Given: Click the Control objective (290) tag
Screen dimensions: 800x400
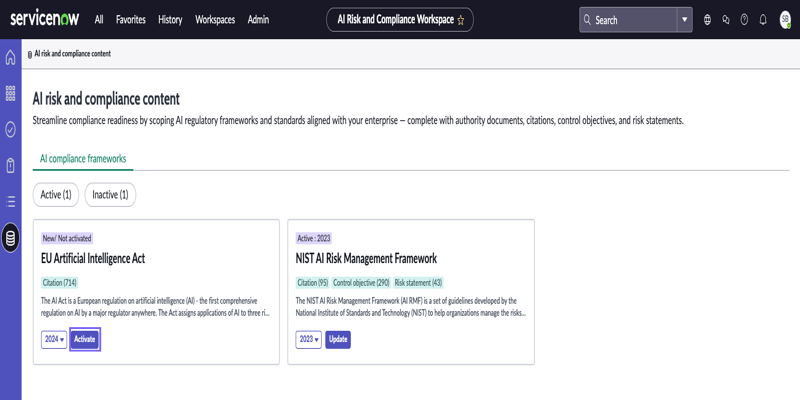Looking at the screenshot, I should point(361,283).
